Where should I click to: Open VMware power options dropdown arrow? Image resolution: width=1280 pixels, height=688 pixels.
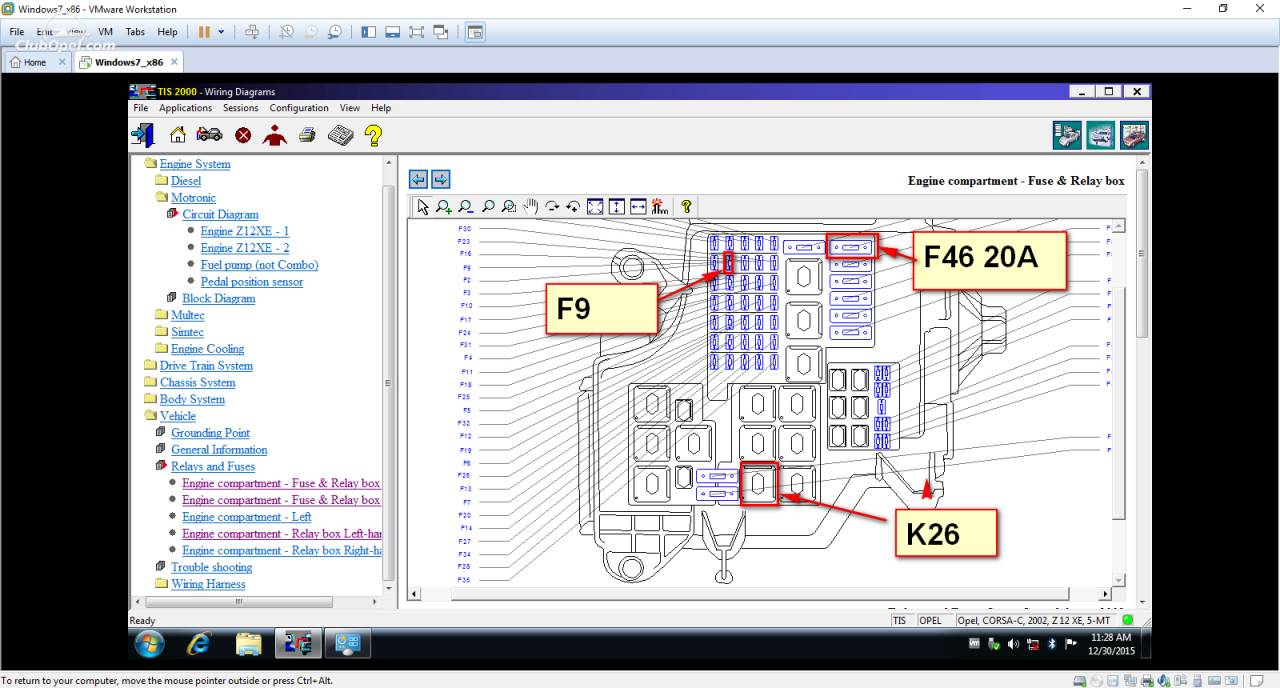tap(222, 32)
